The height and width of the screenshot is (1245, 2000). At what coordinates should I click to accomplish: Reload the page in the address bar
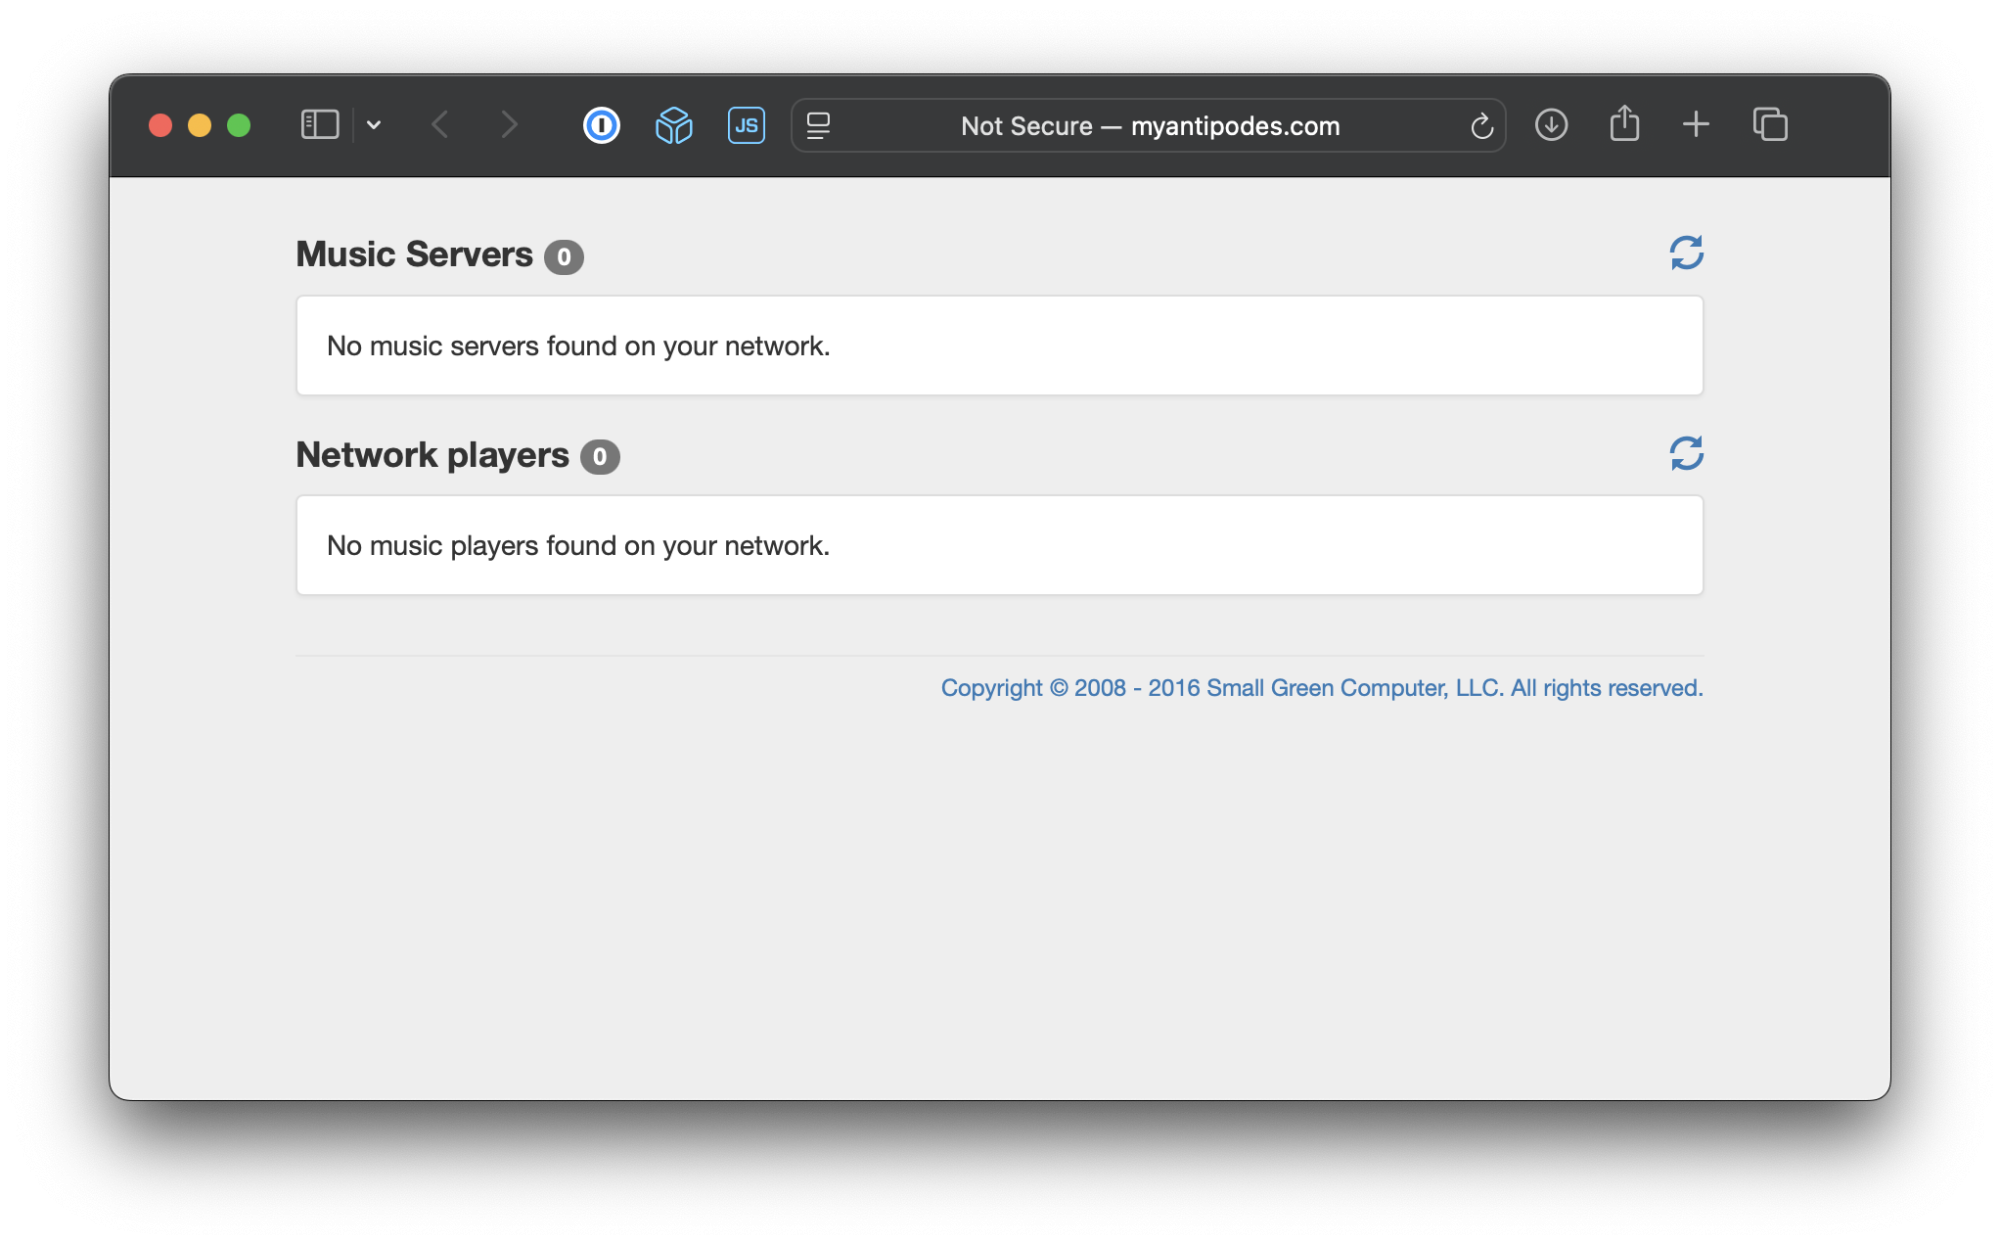(1481, 126)
